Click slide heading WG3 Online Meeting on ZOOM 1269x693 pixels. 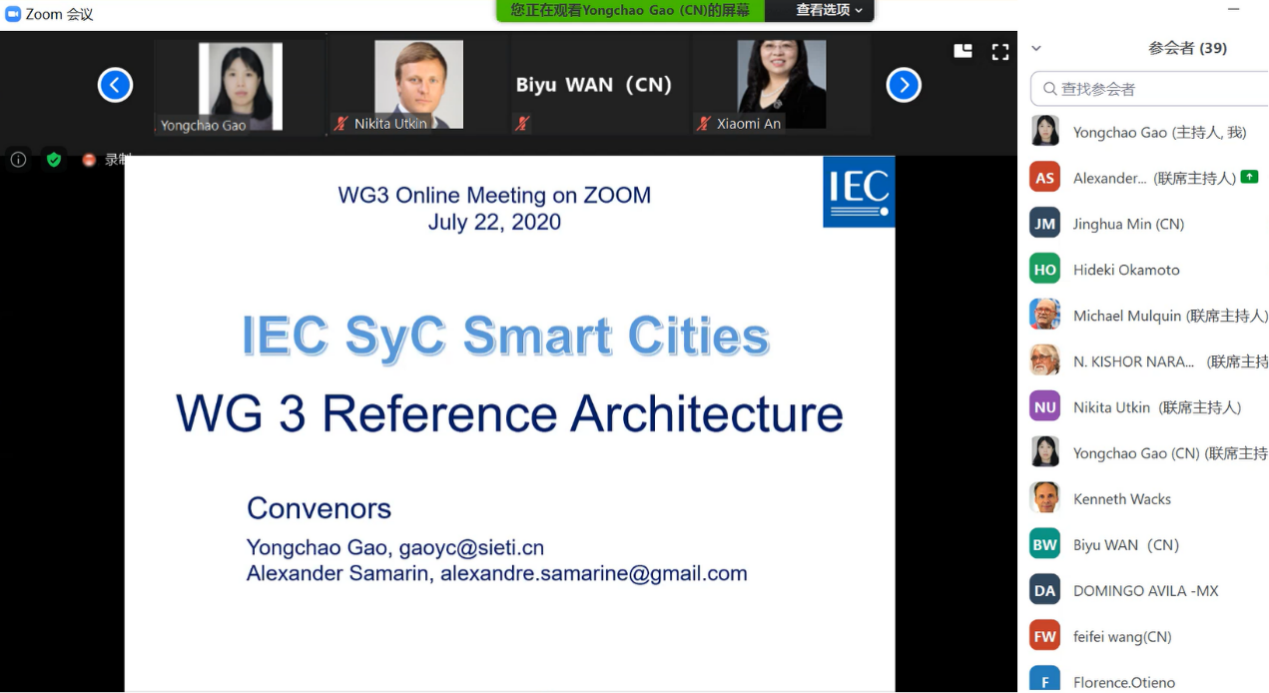point(494,195)
